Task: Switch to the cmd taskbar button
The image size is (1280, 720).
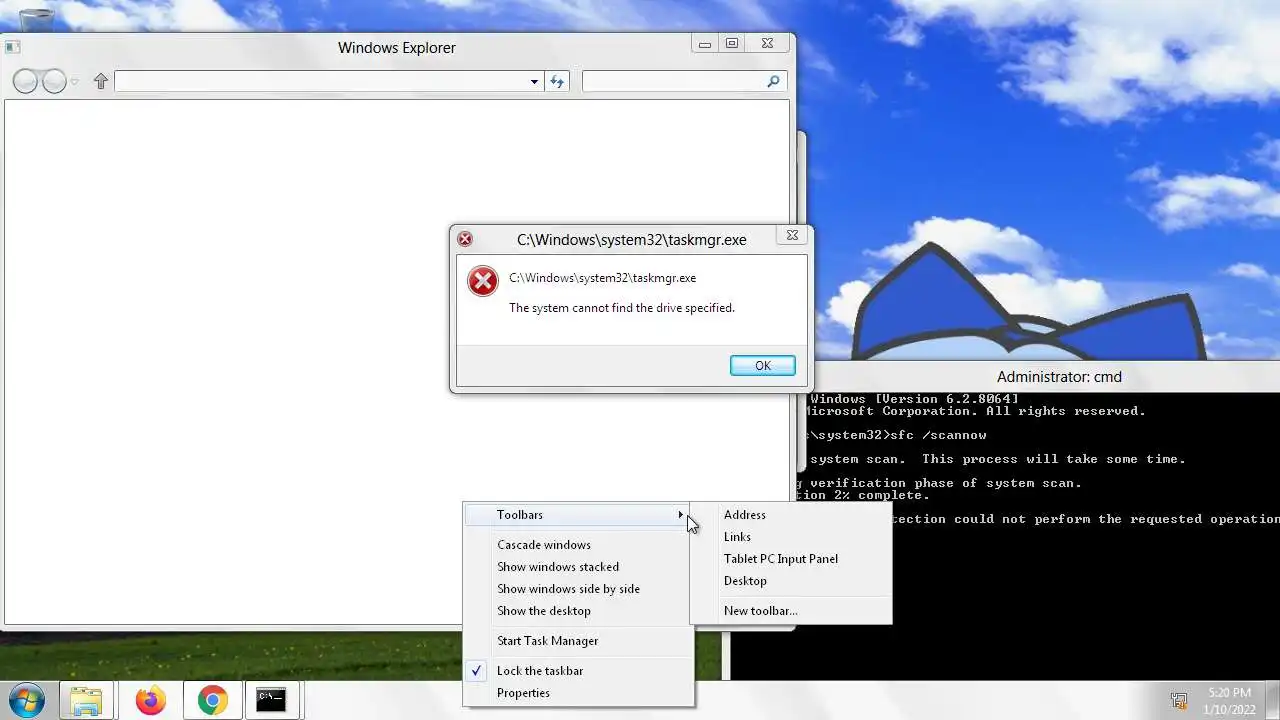Action: [x=271, y=700]
